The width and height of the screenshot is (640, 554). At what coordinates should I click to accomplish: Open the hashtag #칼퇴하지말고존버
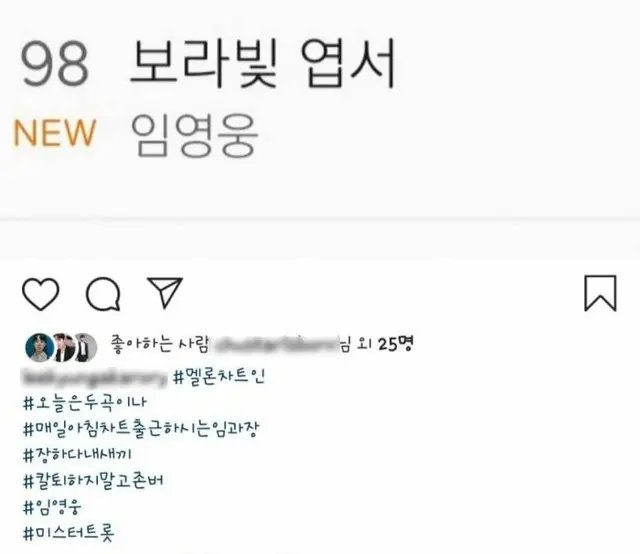coord(93,481)
